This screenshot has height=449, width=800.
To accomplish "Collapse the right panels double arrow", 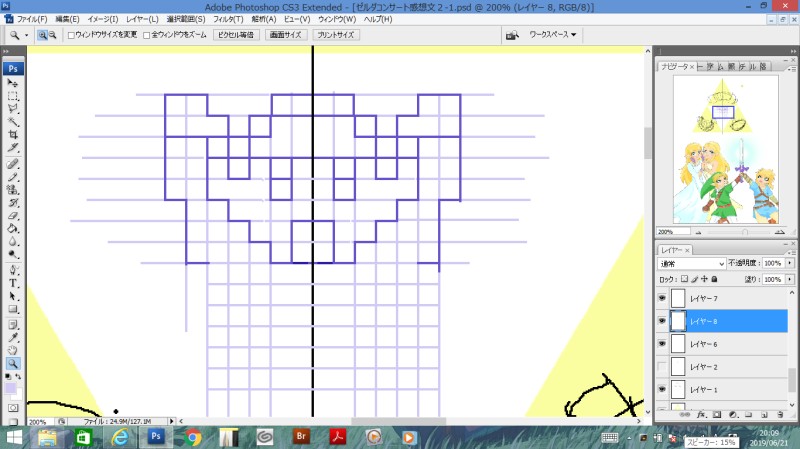I will coord(793,51).
